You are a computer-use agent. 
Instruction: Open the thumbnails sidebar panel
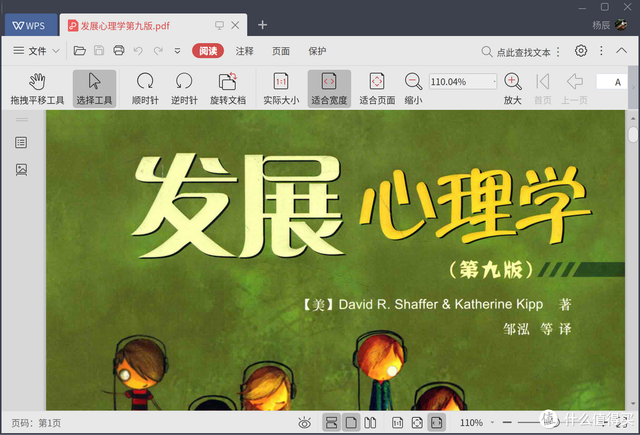(21, 170)
